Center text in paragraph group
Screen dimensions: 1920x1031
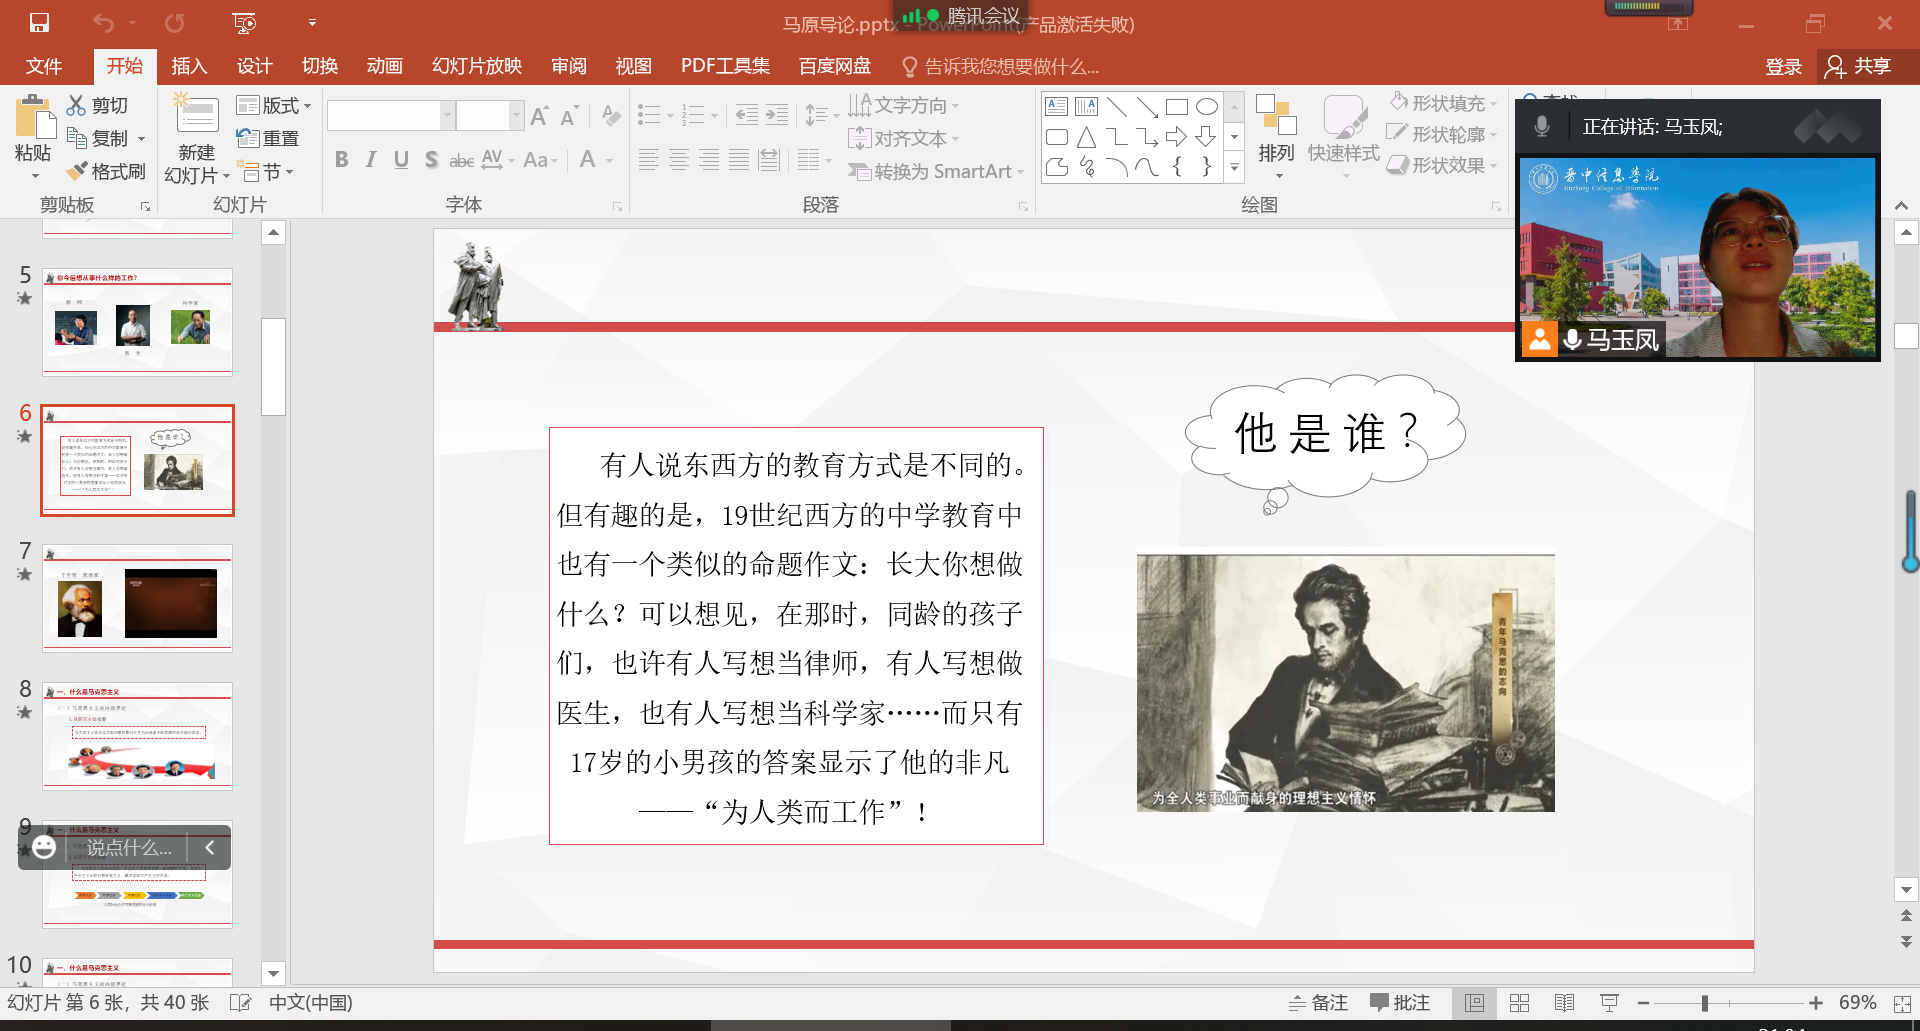pyautogui.click(x=679, y=160)
